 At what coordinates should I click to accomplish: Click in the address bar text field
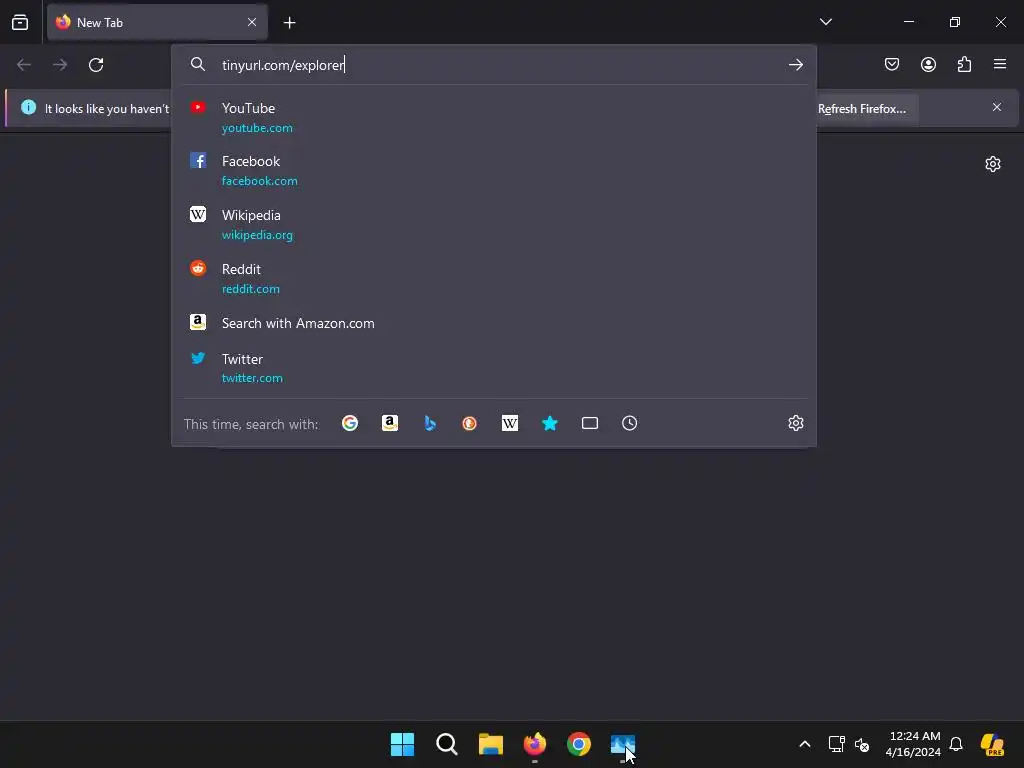496,65
